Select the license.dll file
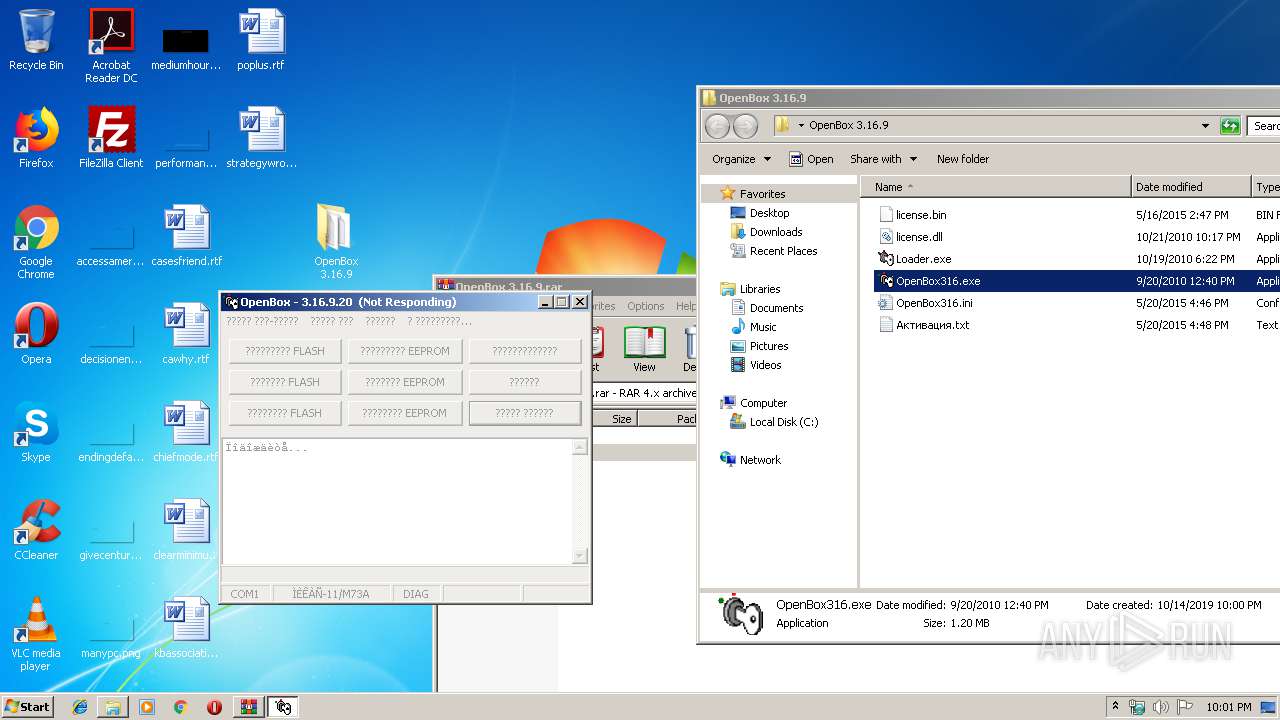This screenshot has width=1280, height=720. coord(918,237)
